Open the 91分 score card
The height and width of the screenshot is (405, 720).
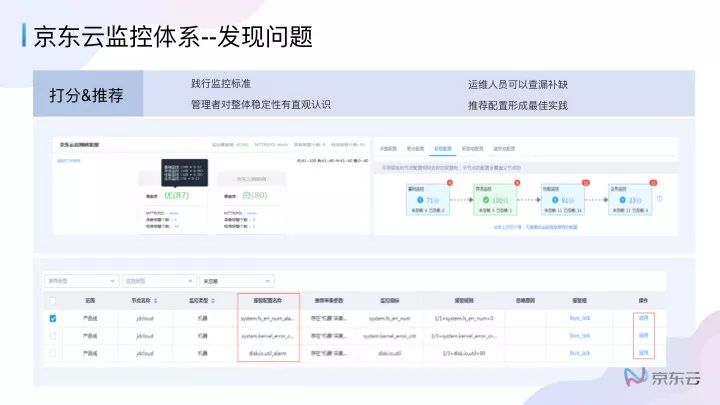[x=563, y=200]
